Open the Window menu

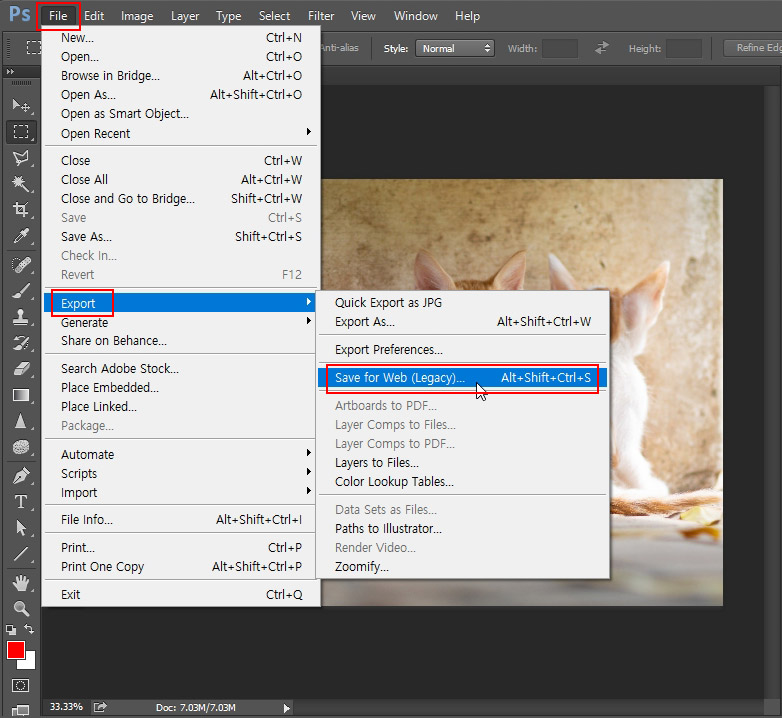click(415, 16)
